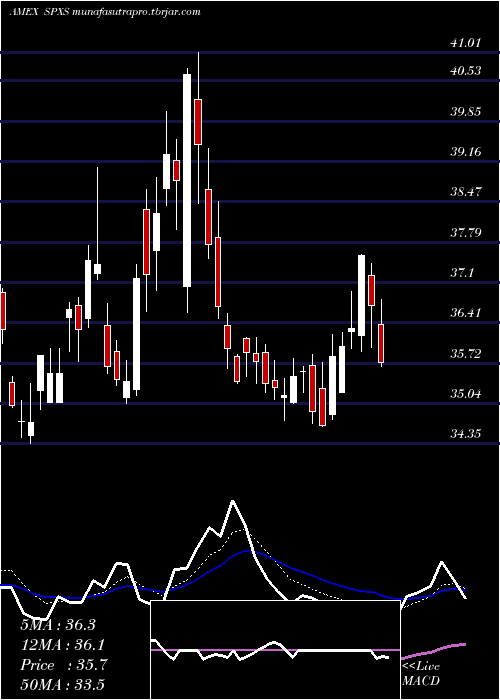Screen dimensions: 500x700
Task: Click the <<Live MACD label
Action: [421, 674]
